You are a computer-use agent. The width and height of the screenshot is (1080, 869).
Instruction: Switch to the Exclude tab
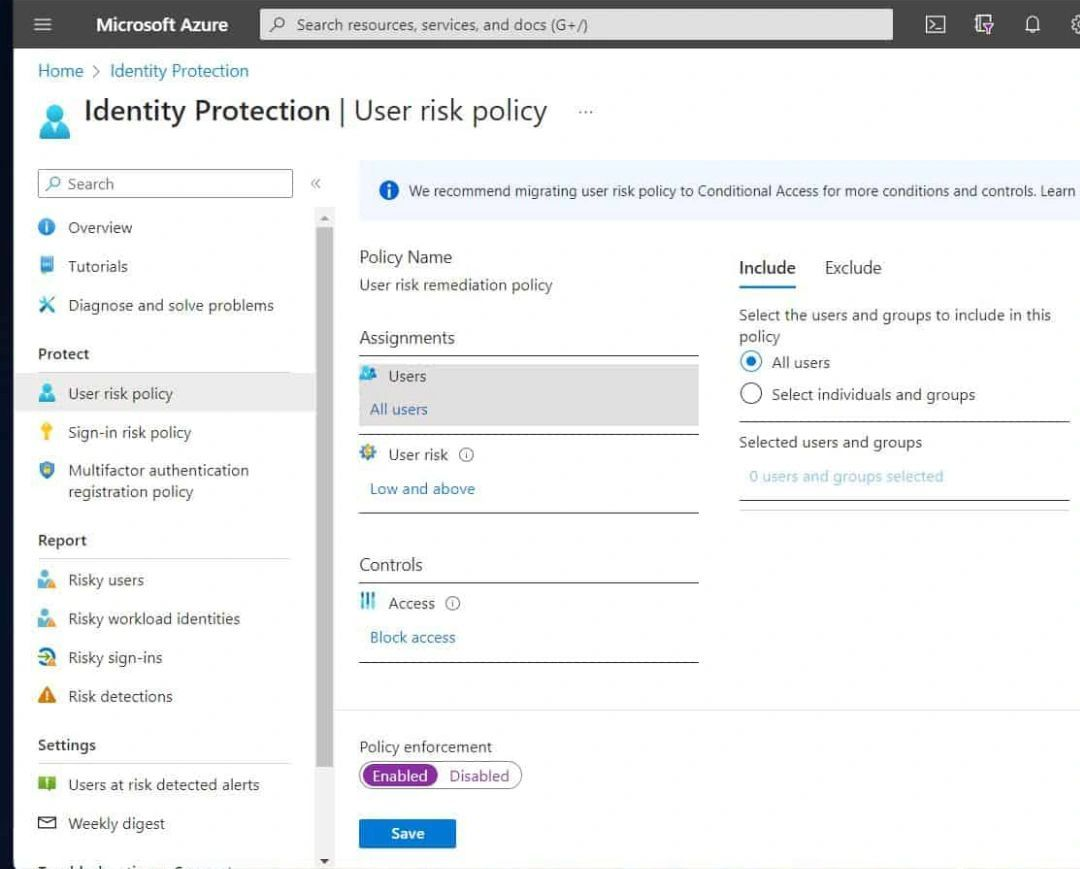[x=853, y=267]
